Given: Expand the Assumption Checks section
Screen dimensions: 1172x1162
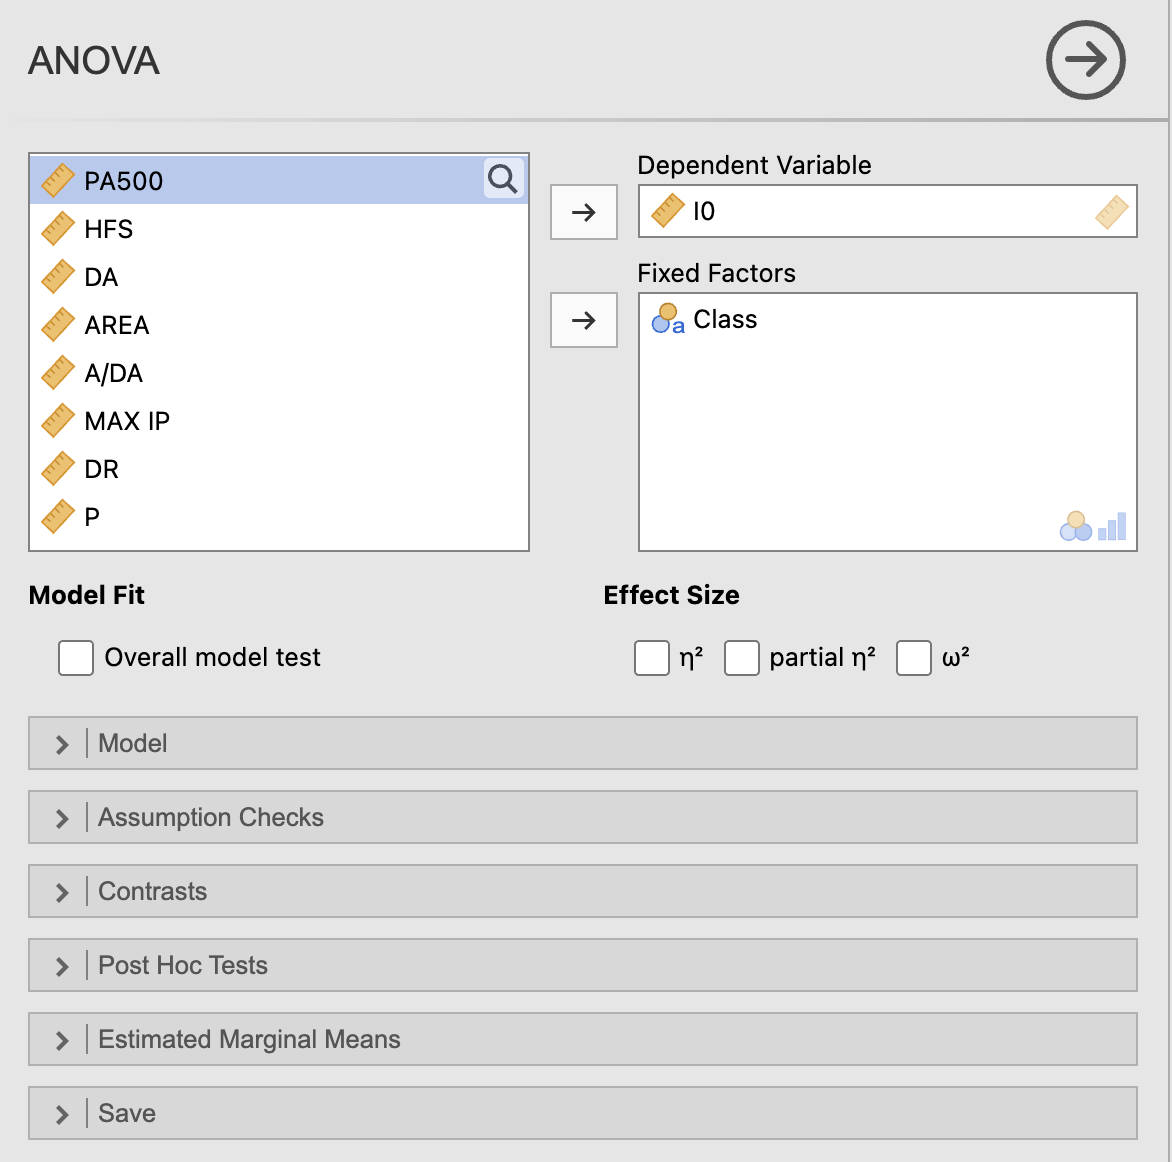Looking at the screenshot, I should pos(583,818).
